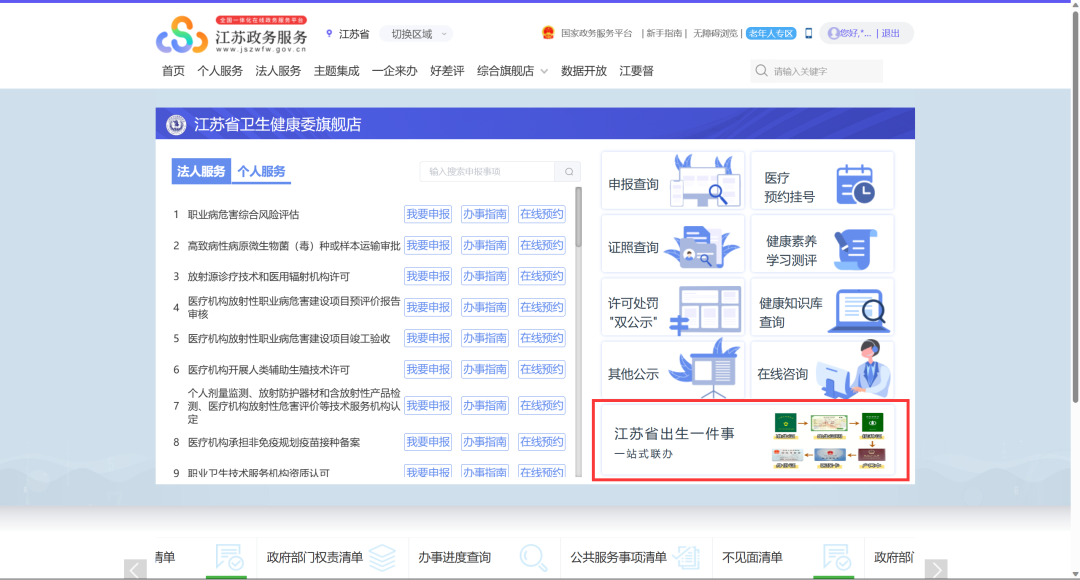Viewport: 1080px width, 580px height.
Task: Open 好差评 in the navigation menu
Action: [447, 71]
